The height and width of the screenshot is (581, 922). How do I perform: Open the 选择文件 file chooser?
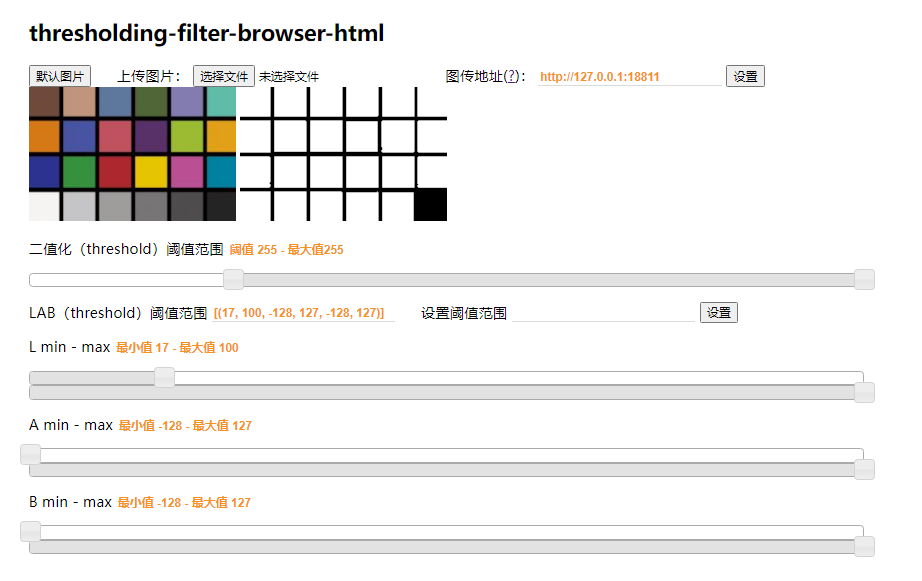point(224,76)
